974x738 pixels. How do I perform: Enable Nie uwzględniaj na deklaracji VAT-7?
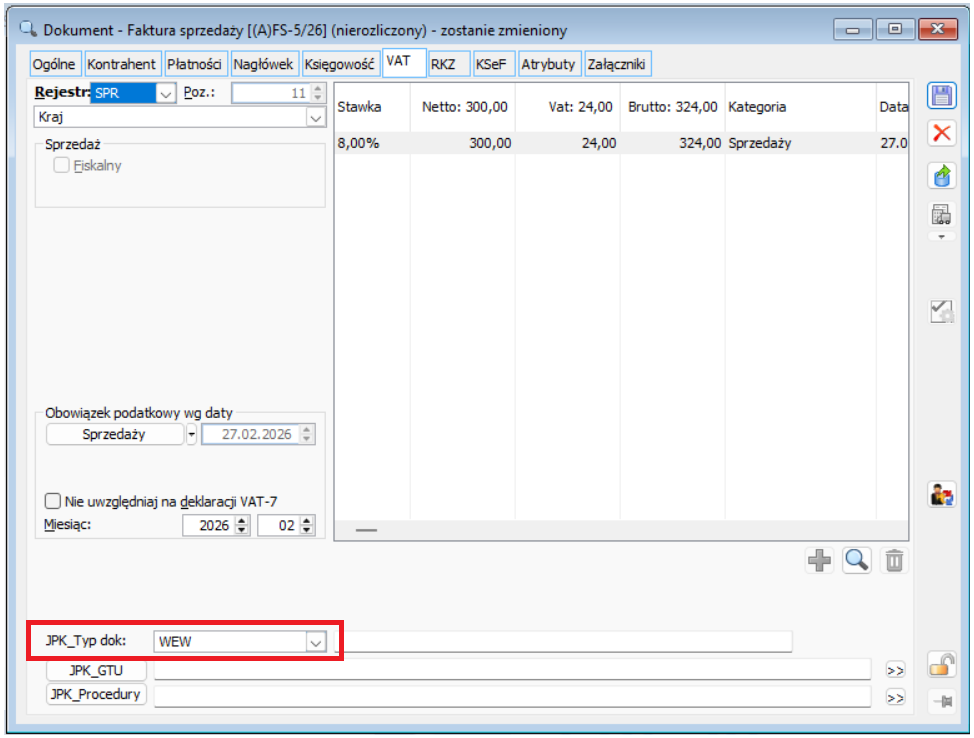54,501
